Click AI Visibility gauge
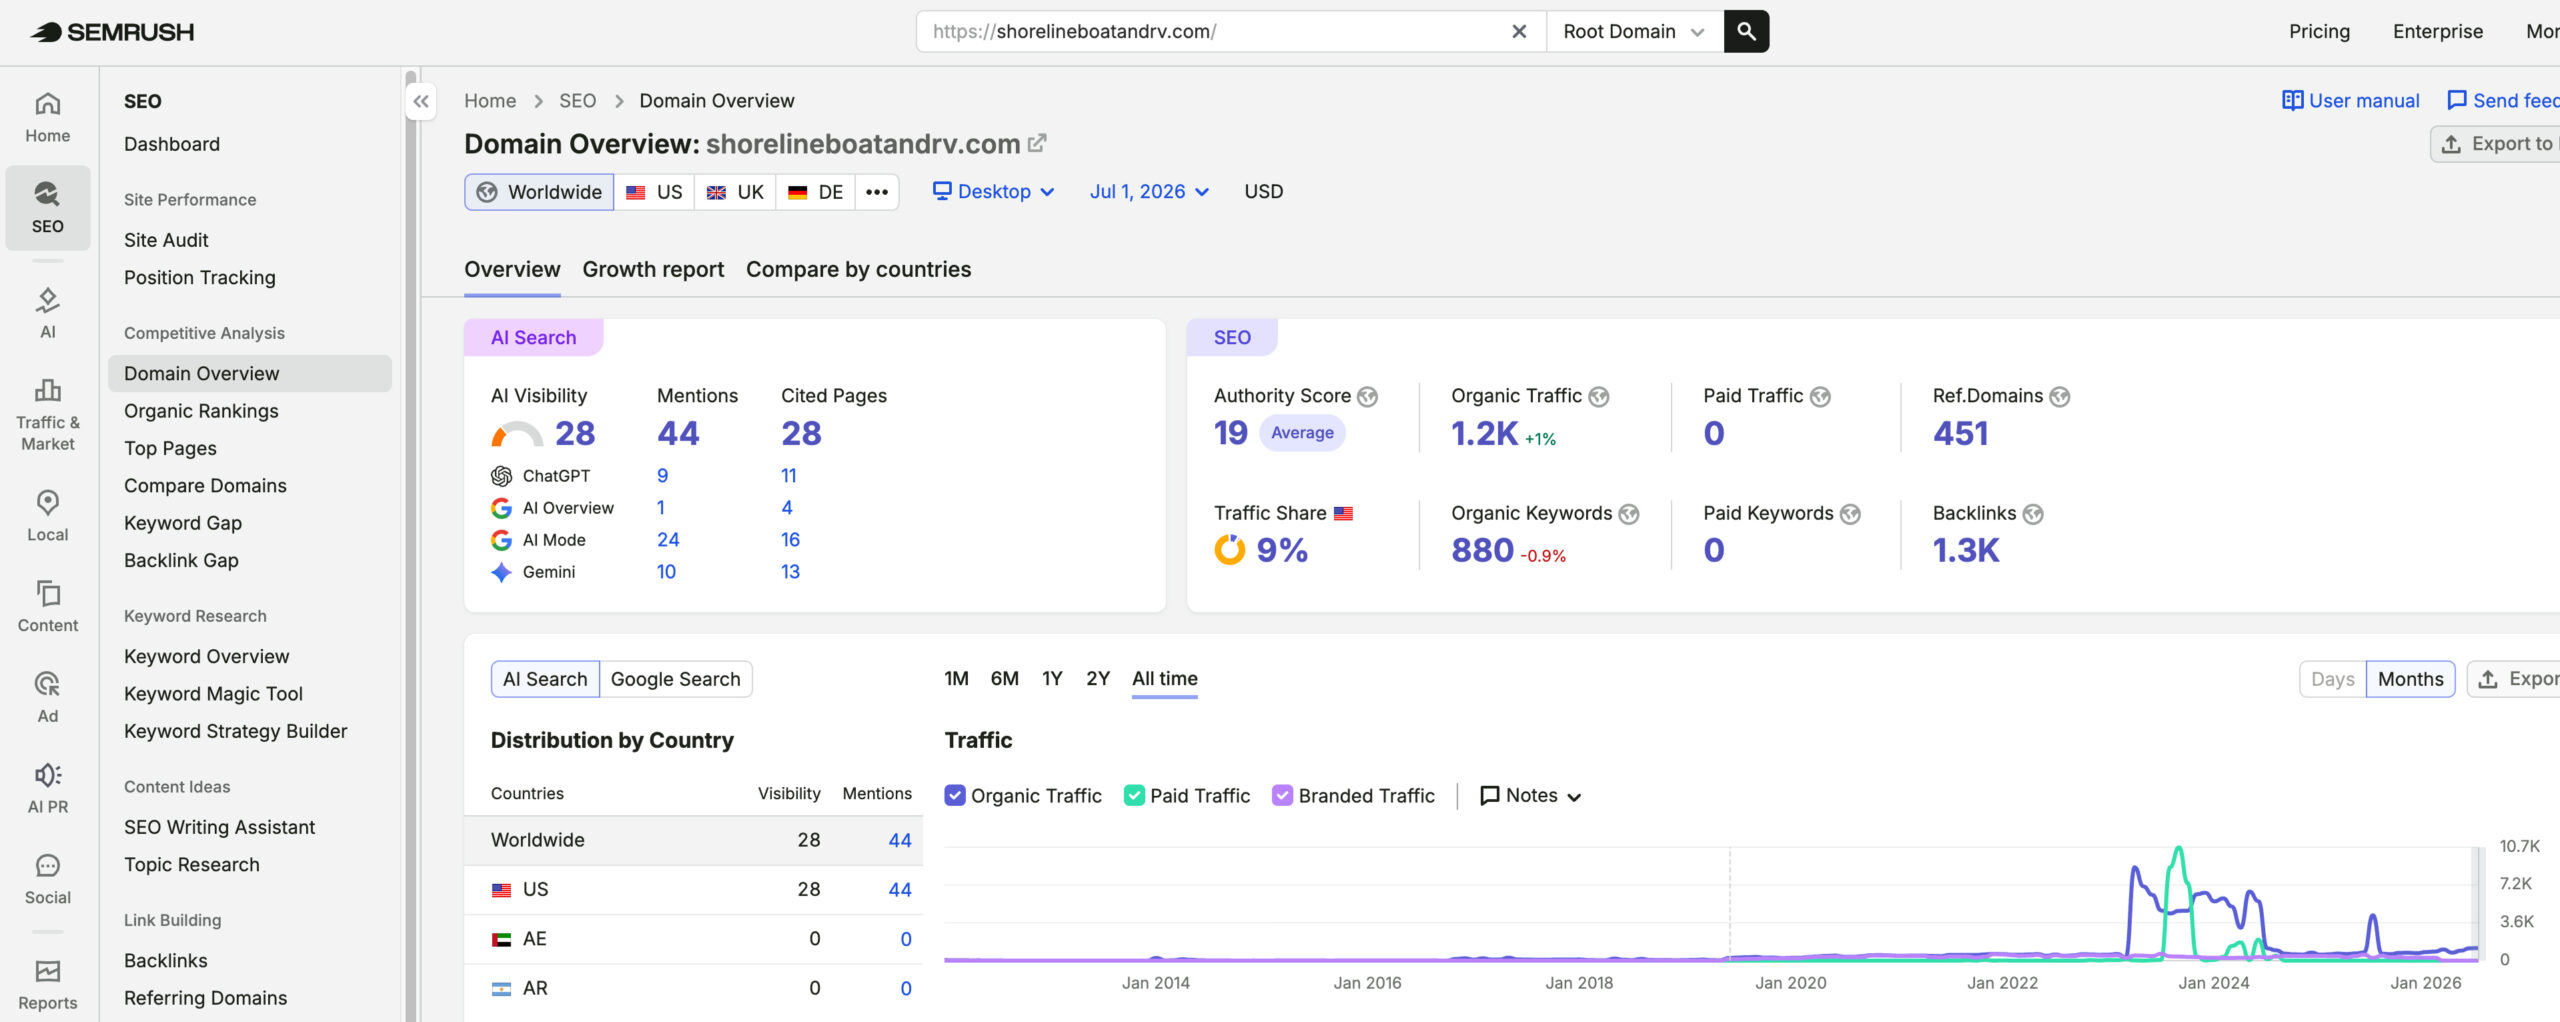 pyautogui.click(x=516, y=434)
